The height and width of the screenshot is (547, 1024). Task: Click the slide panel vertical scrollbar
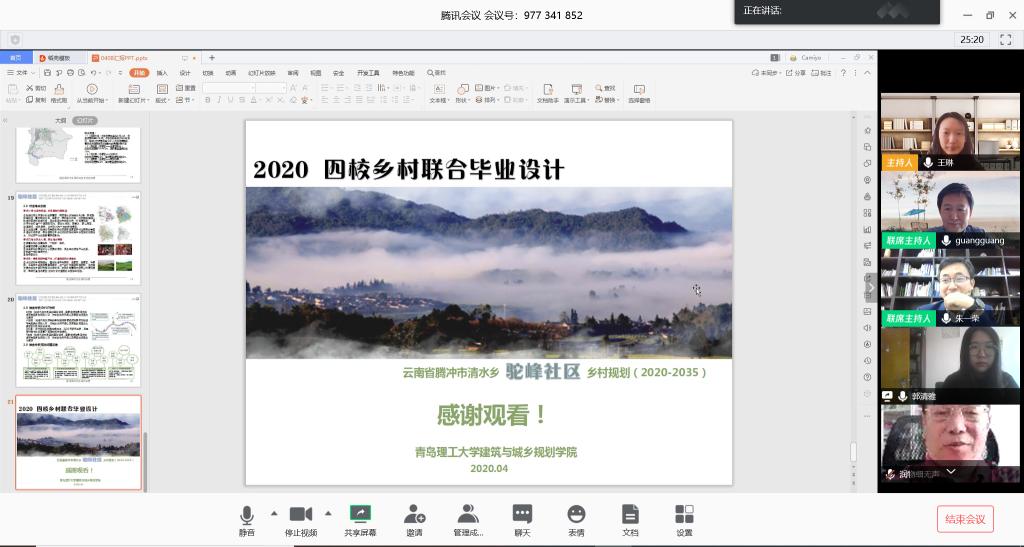[x=147, y=300]
